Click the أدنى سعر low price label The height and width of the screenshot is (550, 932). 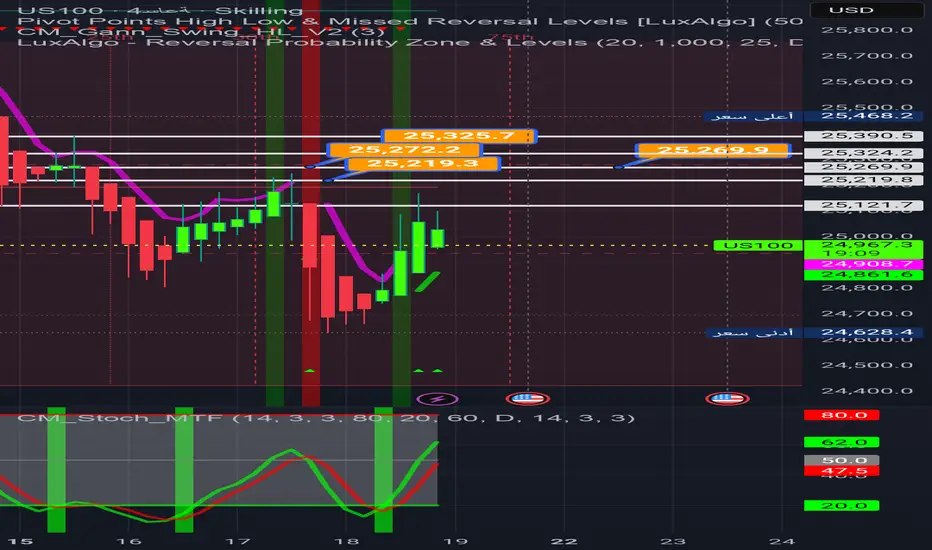[754, 332]
